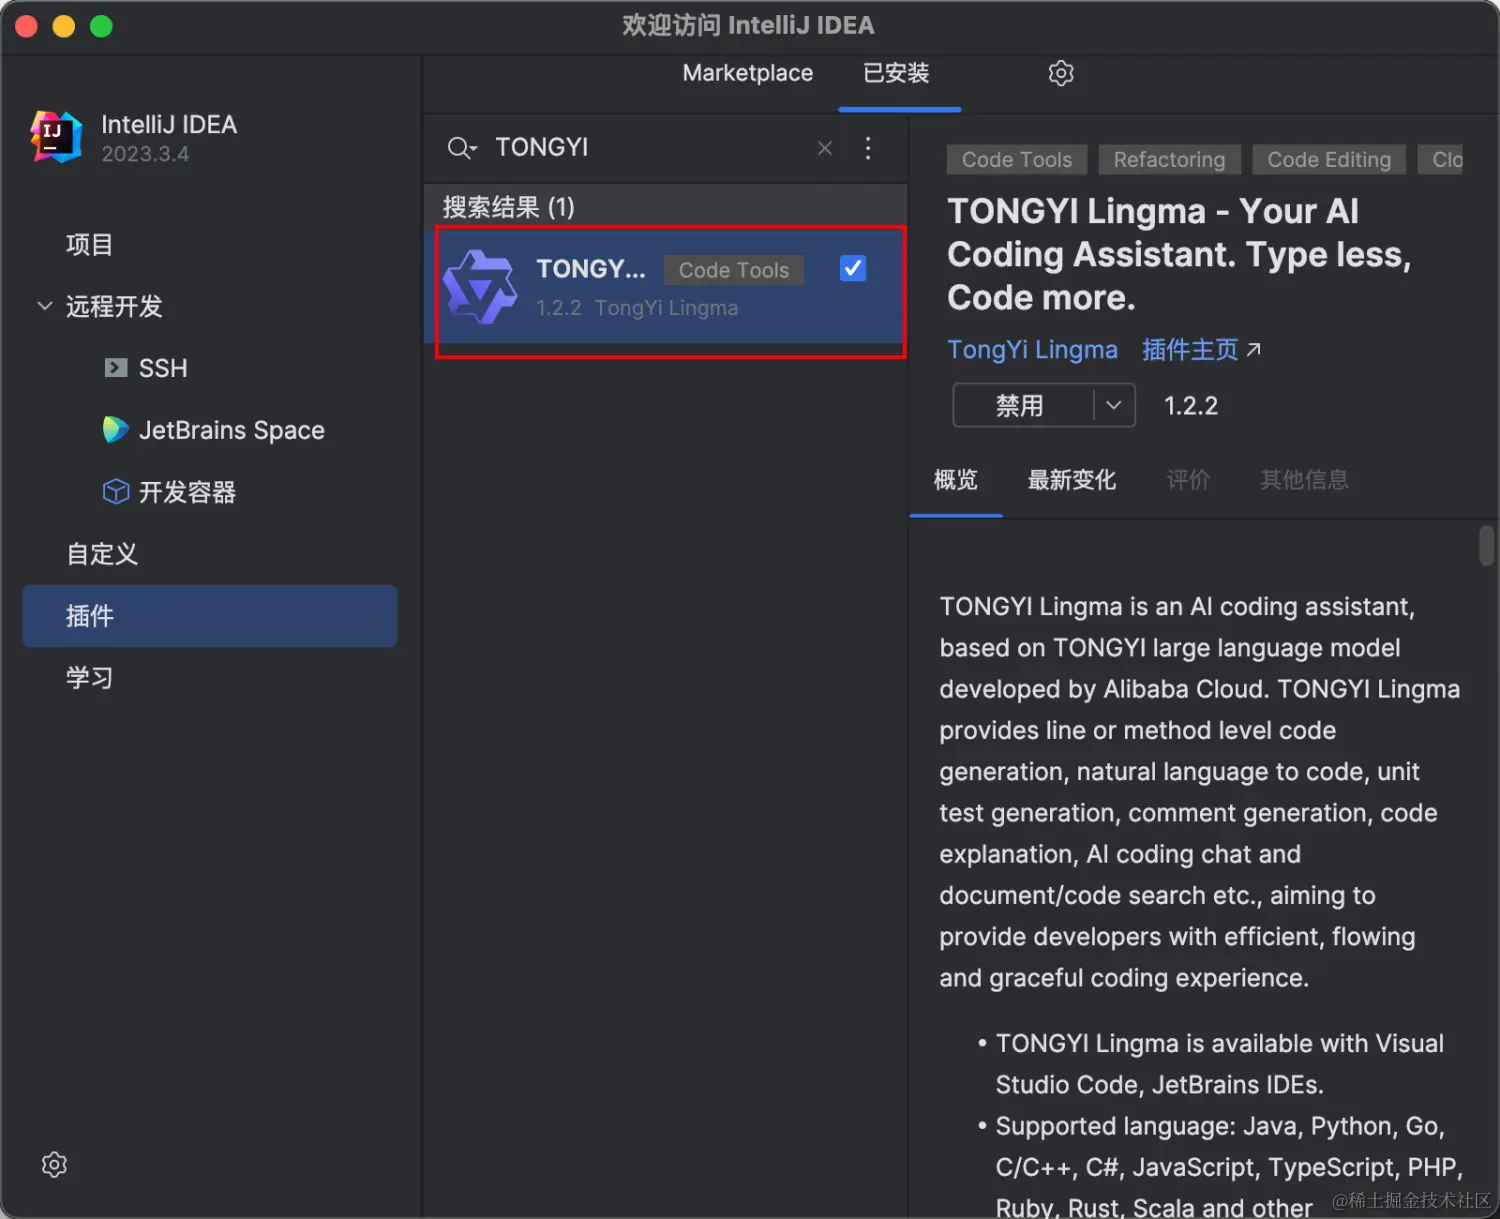Click into the plugin search field with TONGYI

coord(650,148)
